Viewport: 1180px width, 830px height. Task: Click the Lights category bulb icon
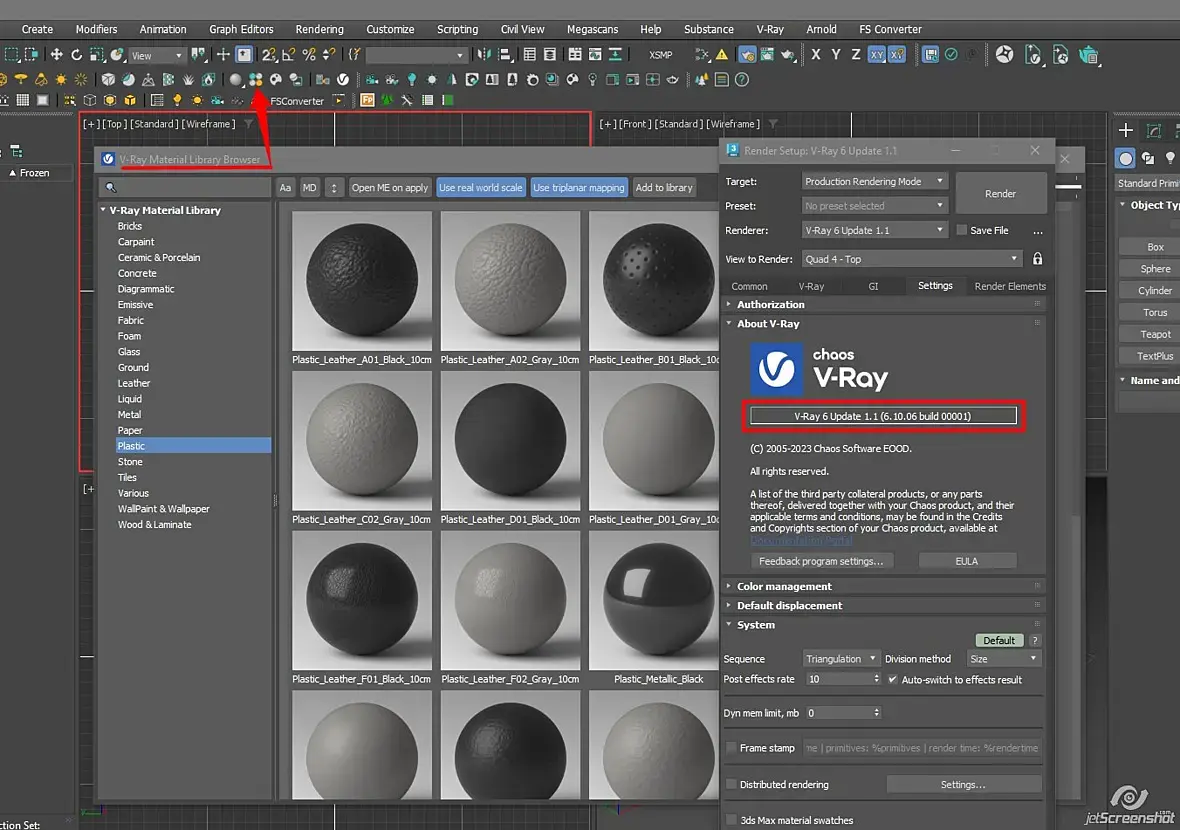(1169, 158)
